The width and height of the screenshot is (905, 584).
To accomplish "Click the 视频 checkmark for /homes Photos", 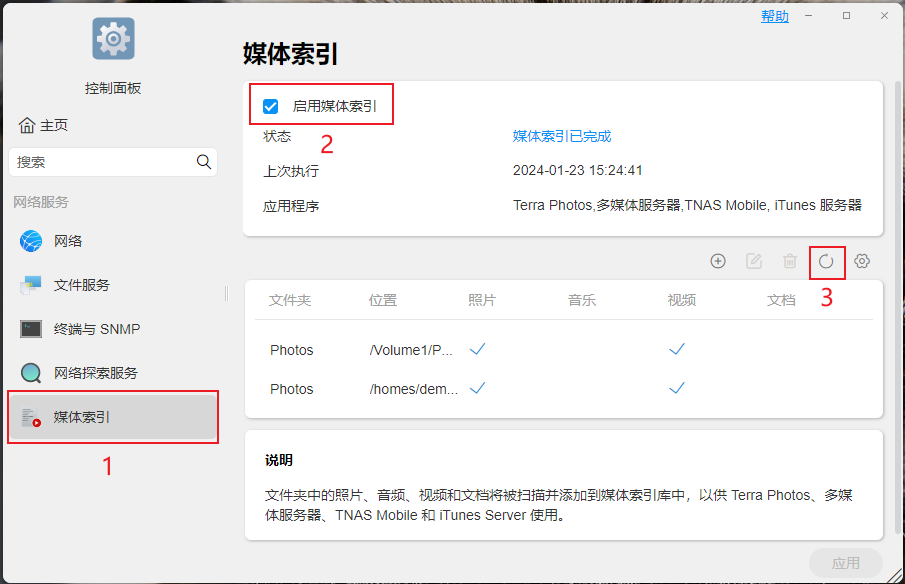I will coord(676,388).
